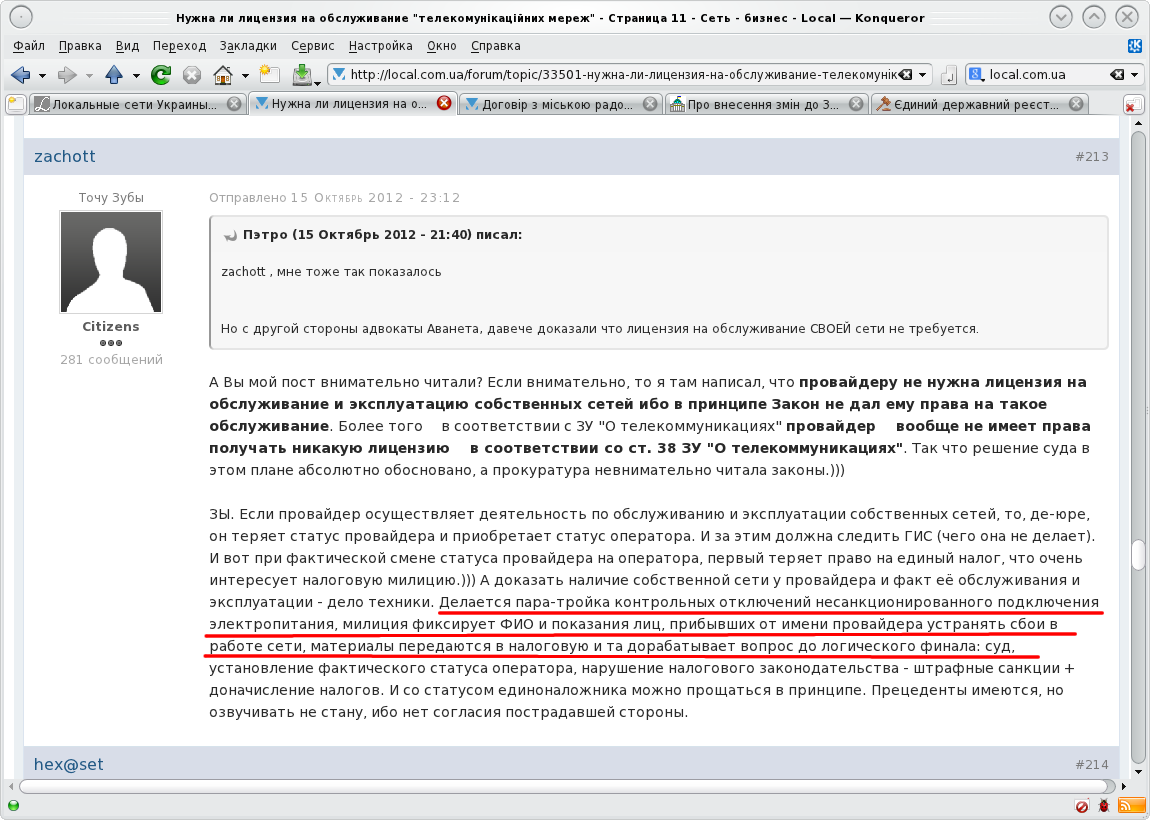Screen dimensions: 1150x820
Task: Open the Окно menu
Action: [x=442, y=45]
